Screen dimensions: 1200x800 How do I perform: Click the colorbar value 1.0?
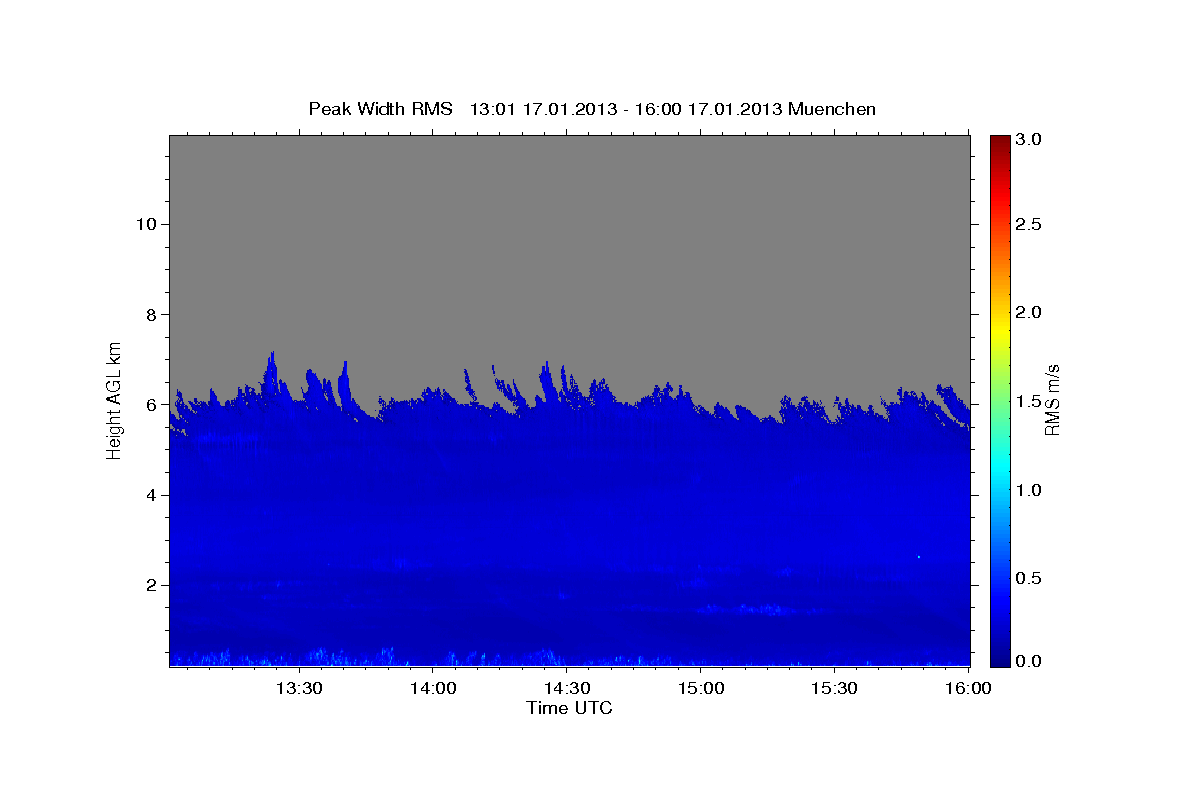[1031, 490]
